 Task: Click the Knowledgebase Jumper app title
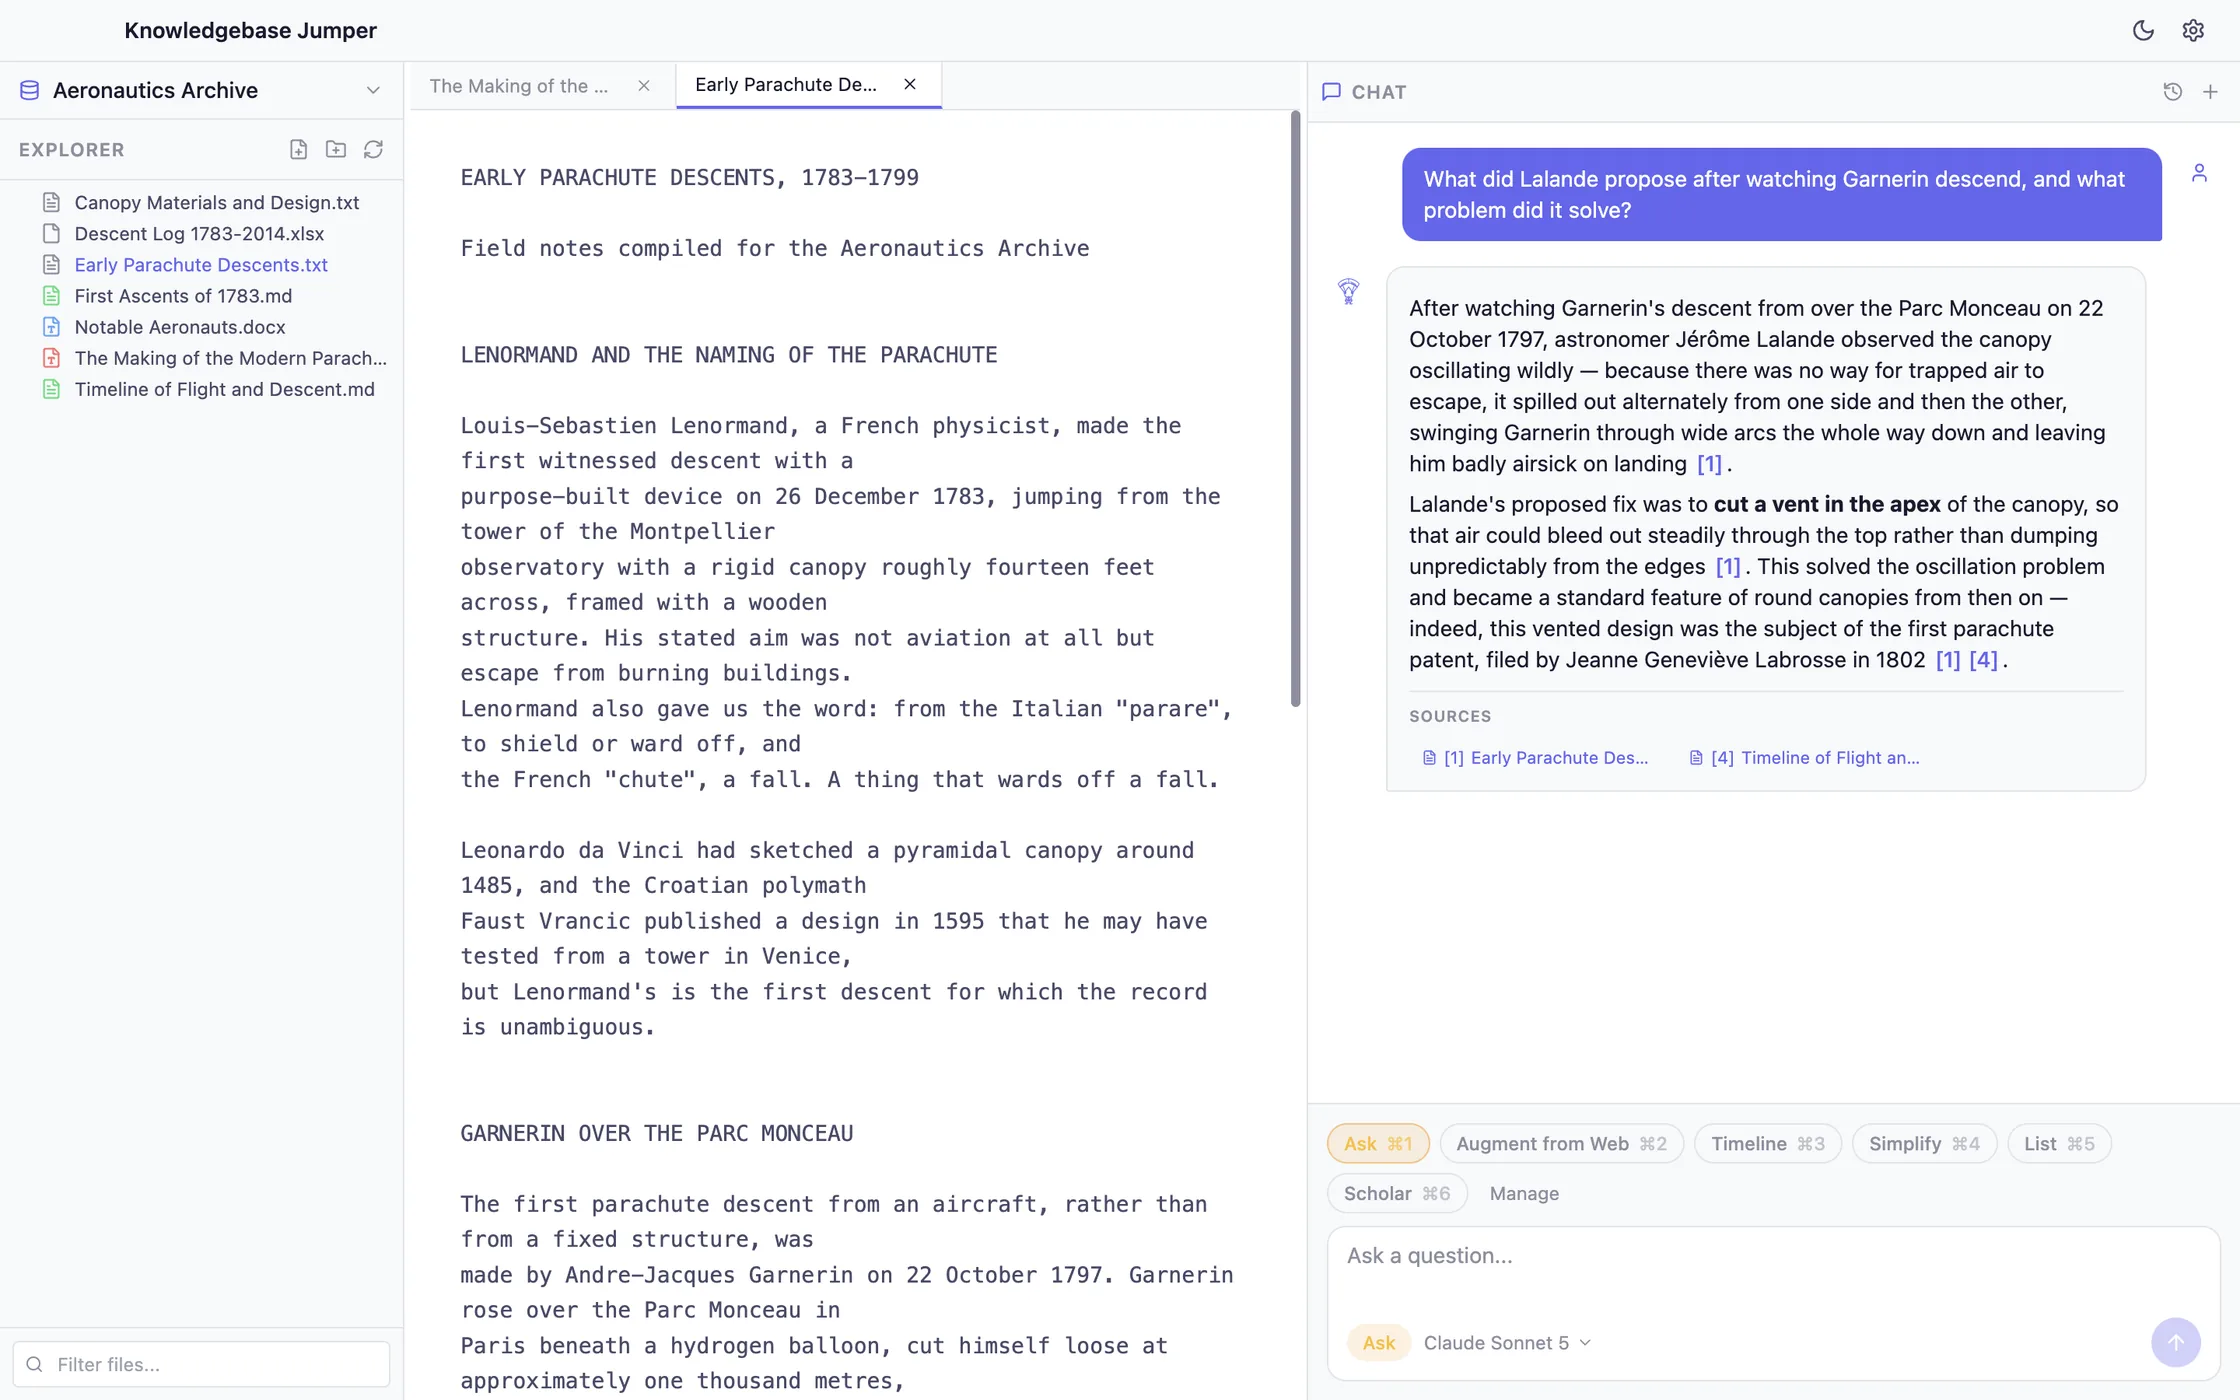pyautogui.click(x=250, y=30)
